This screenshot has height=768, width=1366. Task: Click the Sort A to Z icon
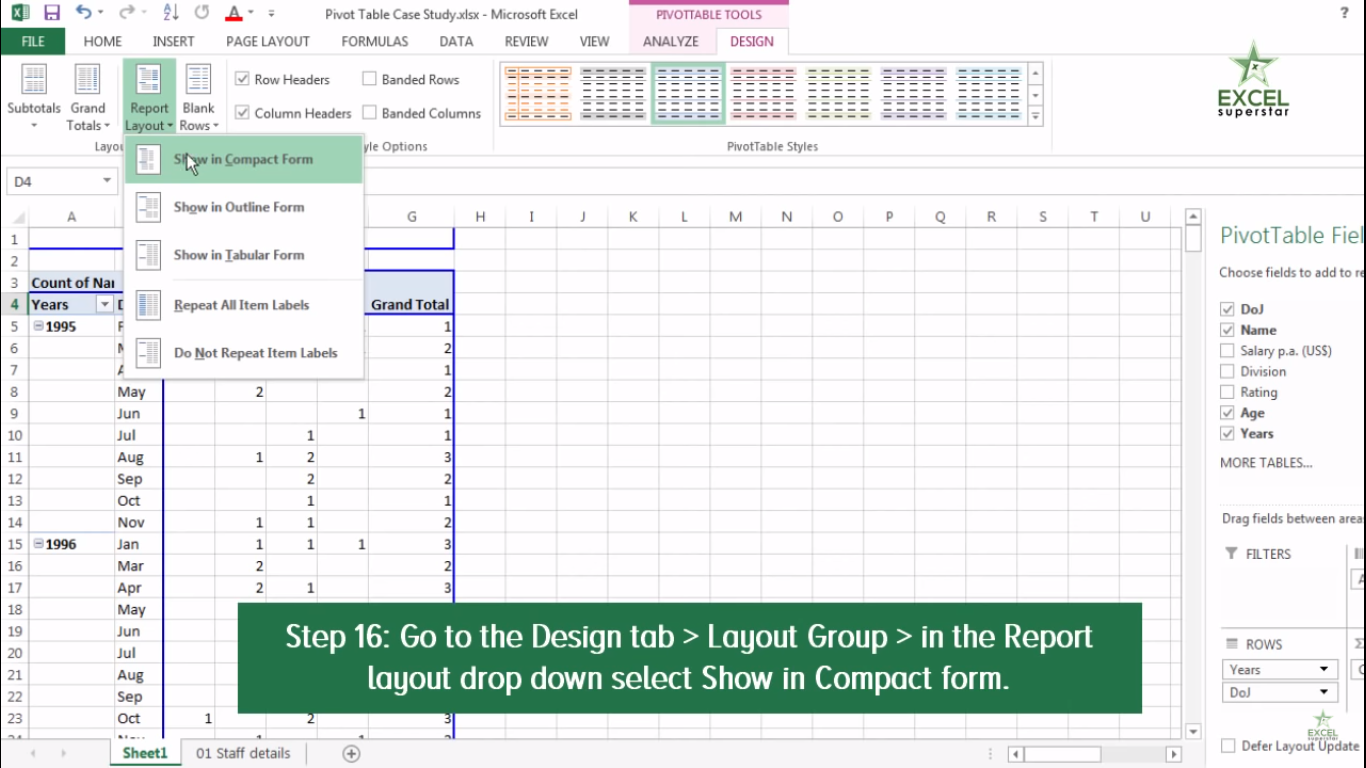pos(170,13)
